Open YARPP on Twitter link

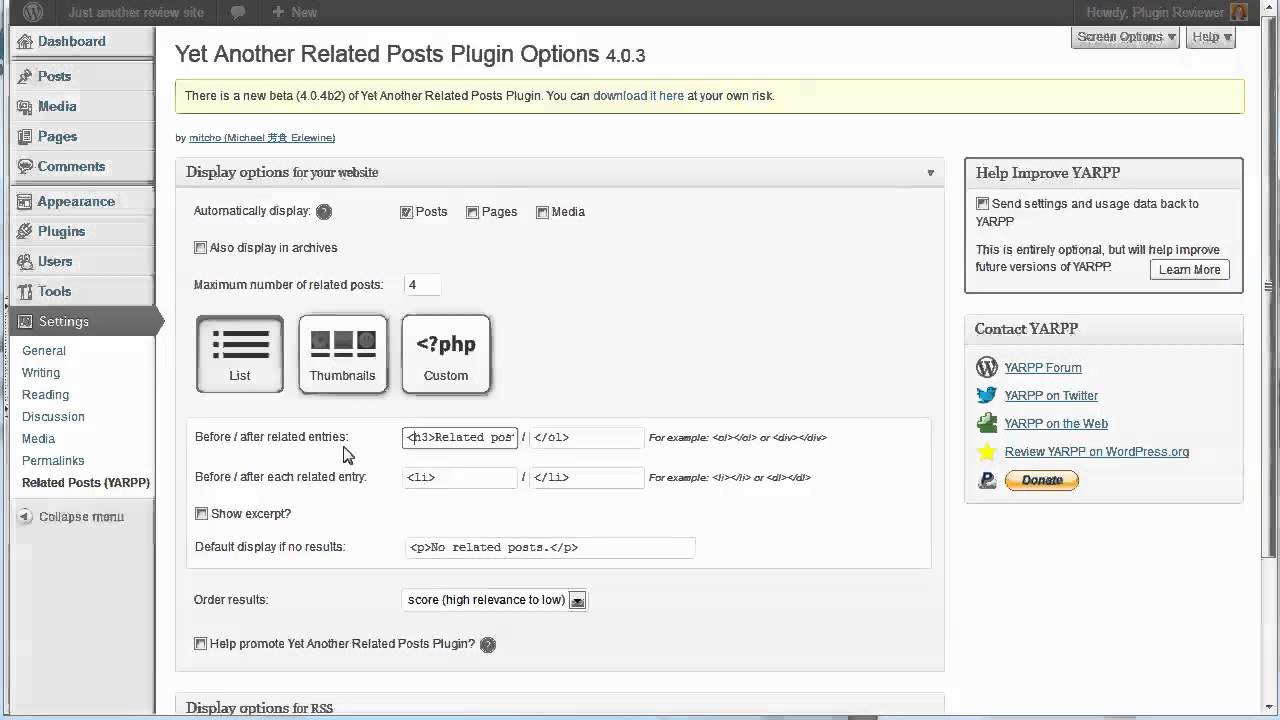1051,396
